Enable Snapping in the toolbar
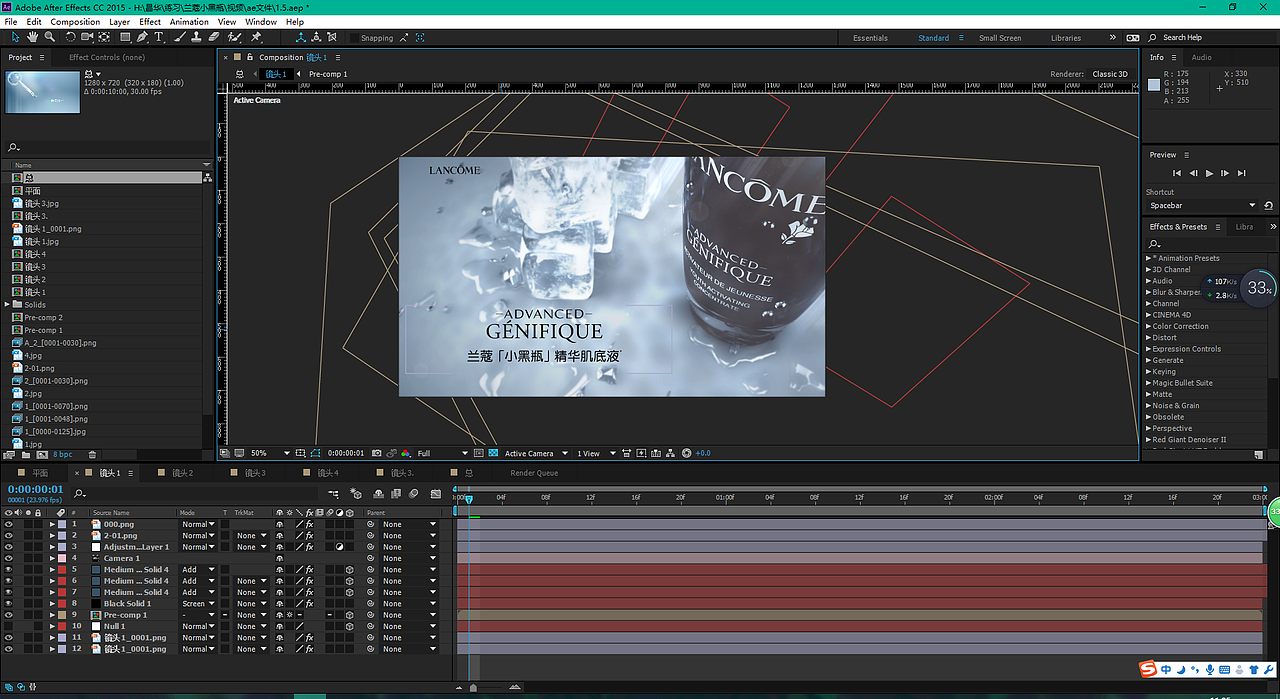 (x=352, y=37)
